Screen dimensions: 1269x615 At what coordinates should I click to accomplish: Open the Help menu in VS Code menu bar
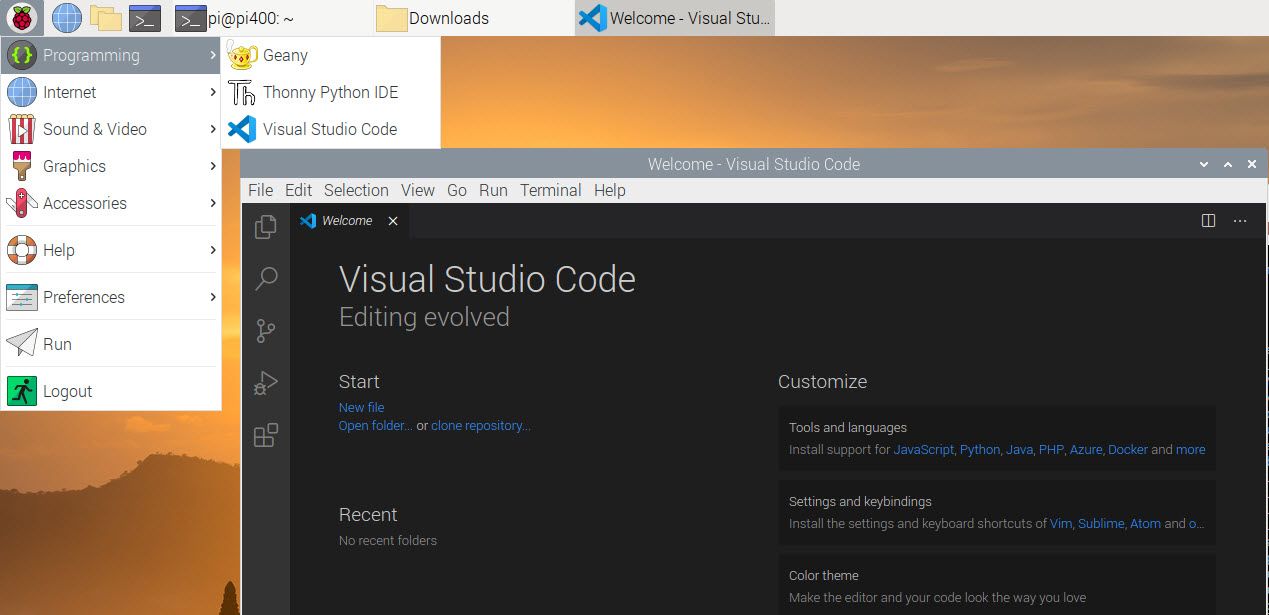[x=610, y=190]
